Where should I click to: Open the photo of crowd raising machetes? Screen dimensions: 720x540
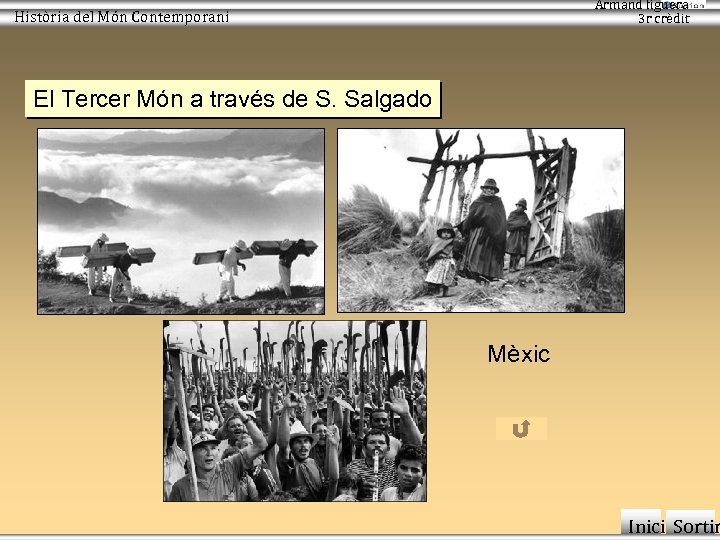[295, 411]
